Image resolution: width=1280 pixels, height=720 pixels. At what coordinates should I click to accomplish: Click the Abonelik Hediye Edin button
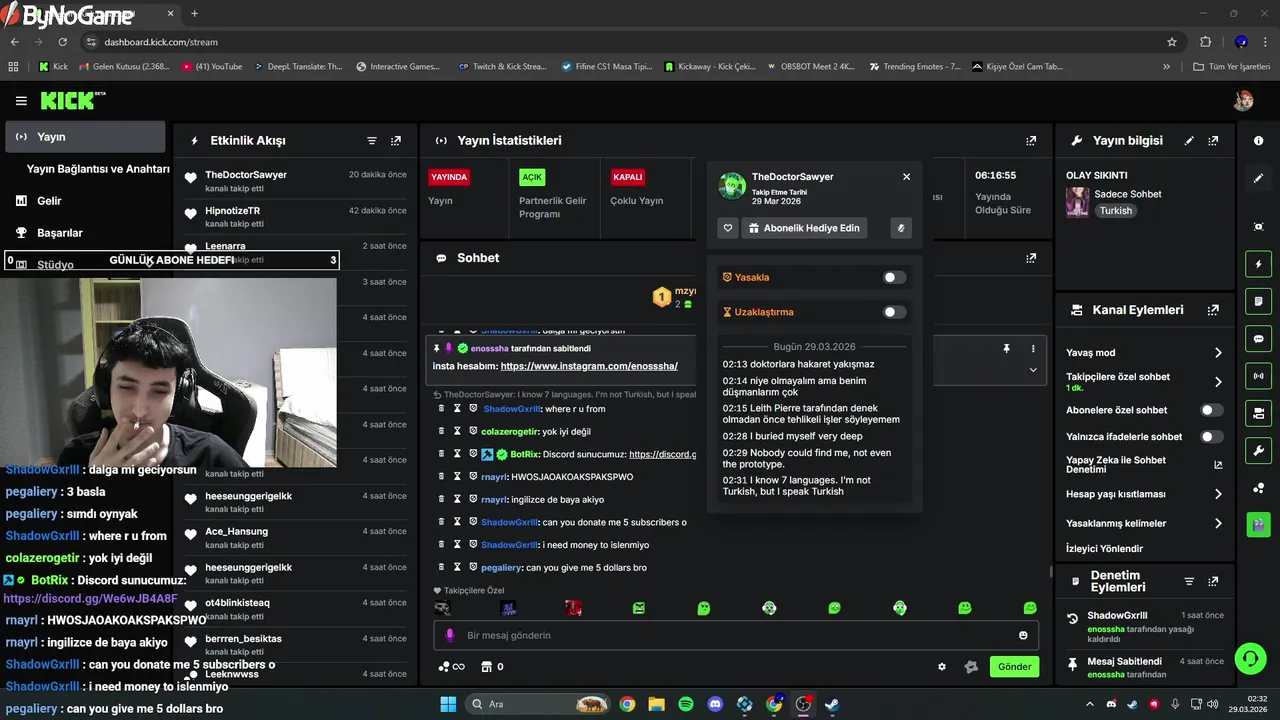[803, 228]
